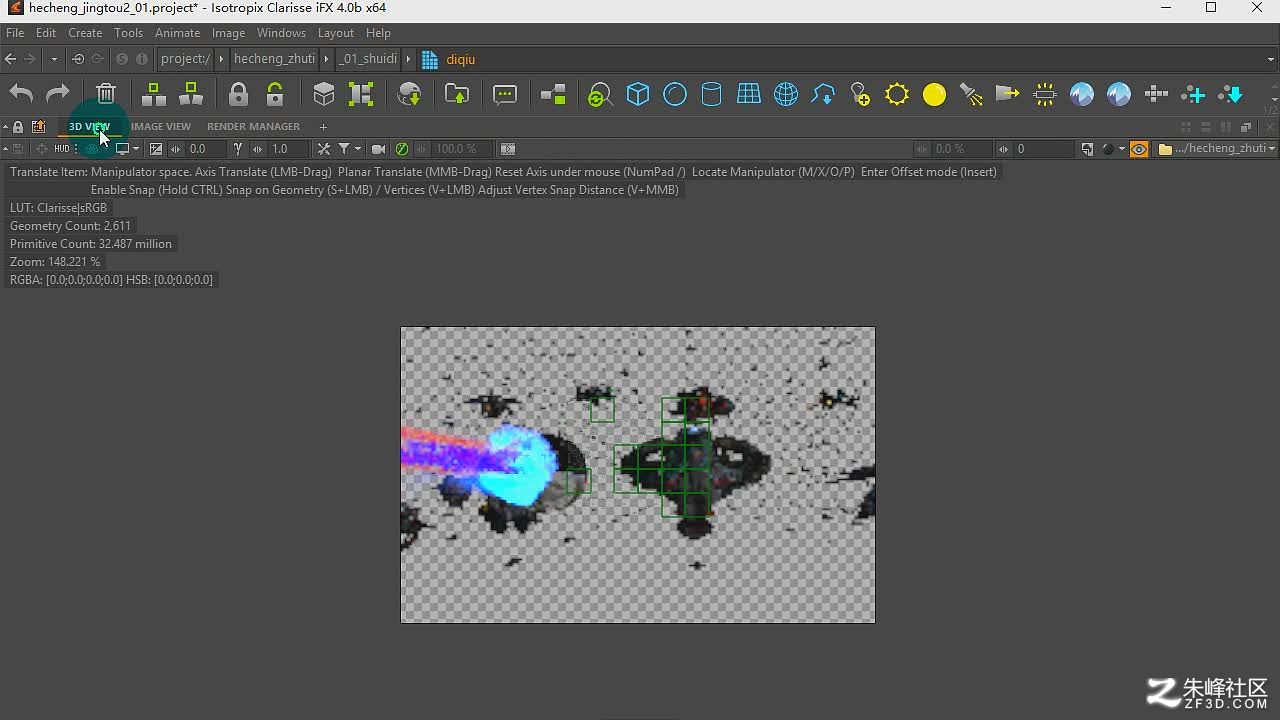The width and height of the screenshot is (1280, 720).
Task: Open the hecheng_zhuti context folder dropdown
Action: (1217, 149)
